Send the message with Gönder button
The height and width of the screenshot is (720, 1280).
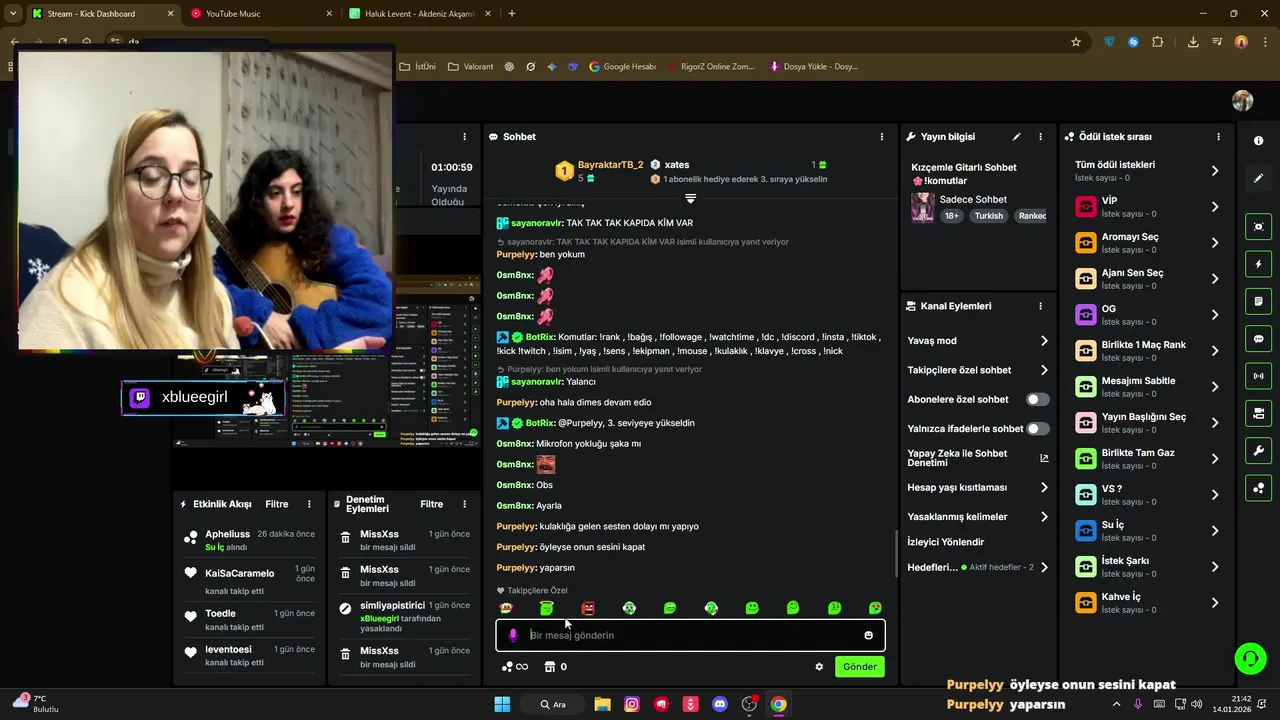click(x=860, y=667)
